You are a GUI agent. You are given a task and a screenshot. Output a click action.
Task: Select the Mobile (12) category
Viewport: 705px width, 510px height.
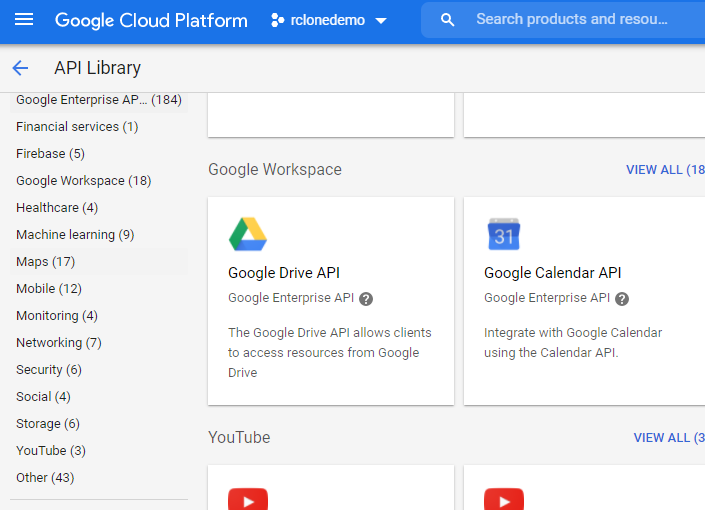(x=49, y=289)
